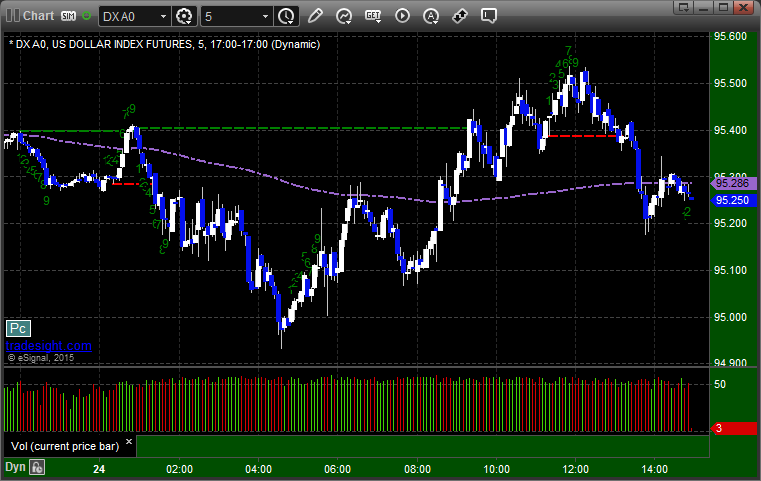
Task: Click the 95.100 price axis label
Action: [x=730, y=270]
